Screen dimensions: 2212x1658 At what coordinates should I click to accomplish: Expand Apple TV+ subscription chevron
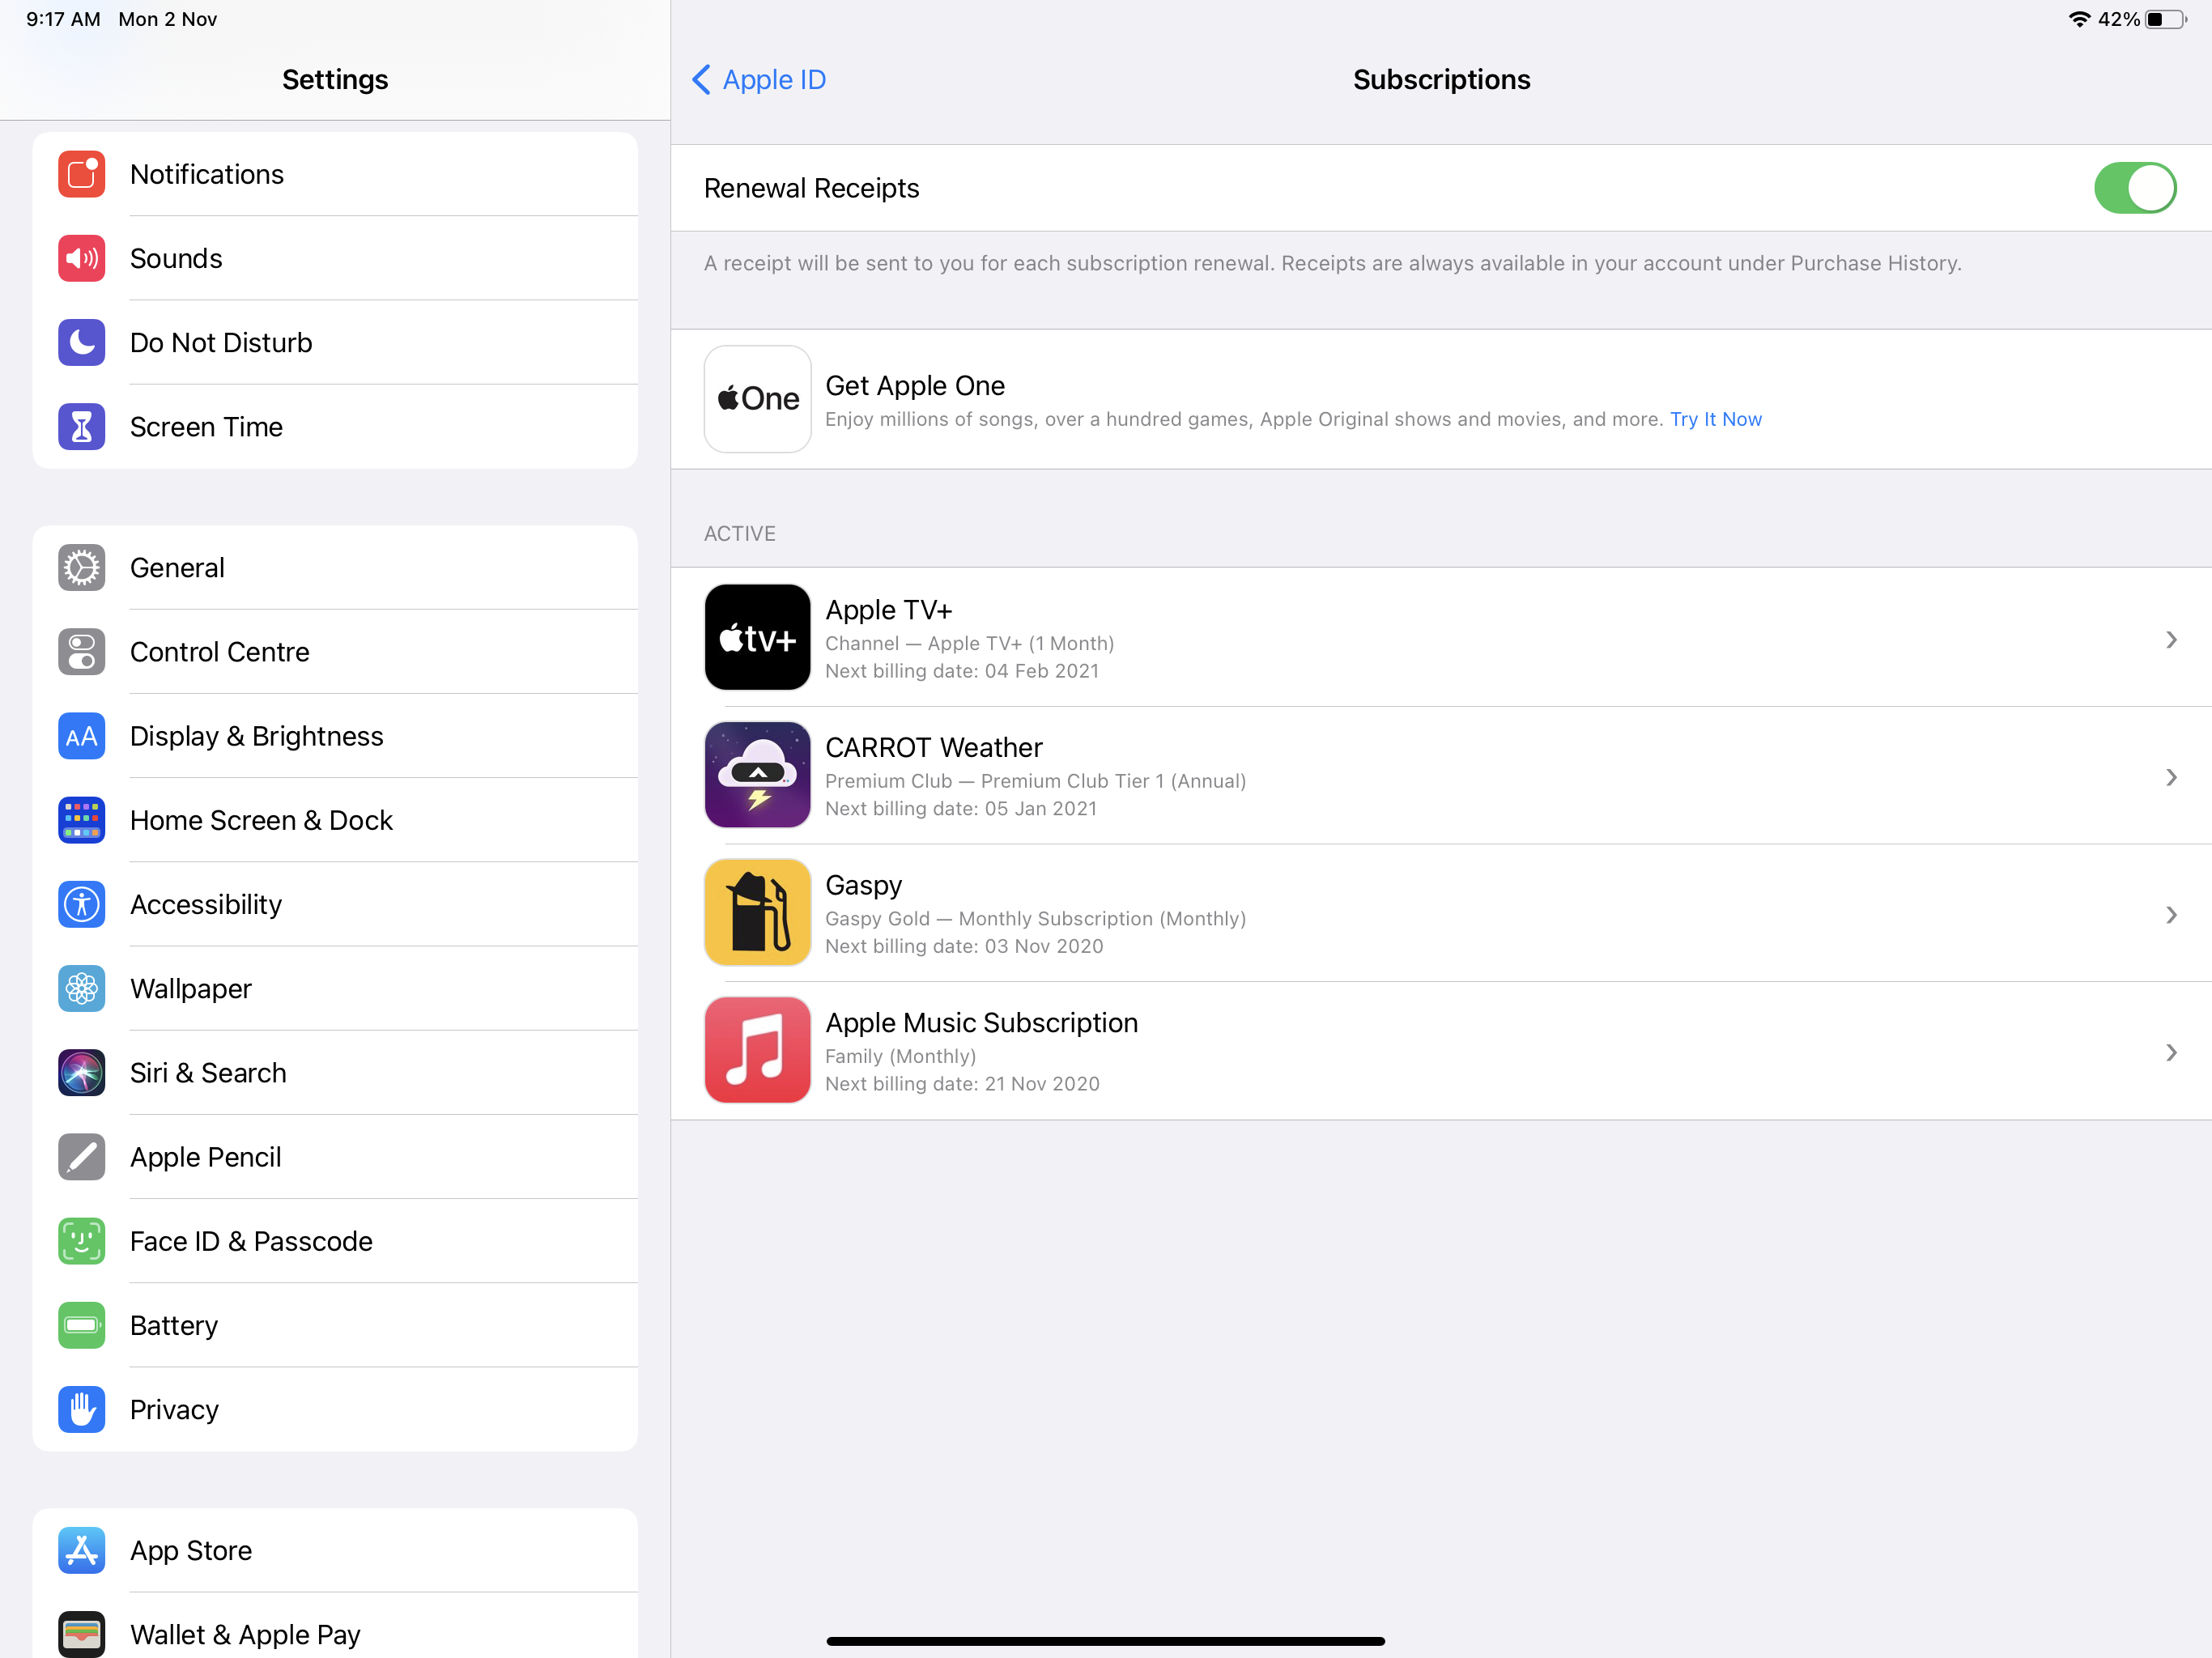(2171, 639)
